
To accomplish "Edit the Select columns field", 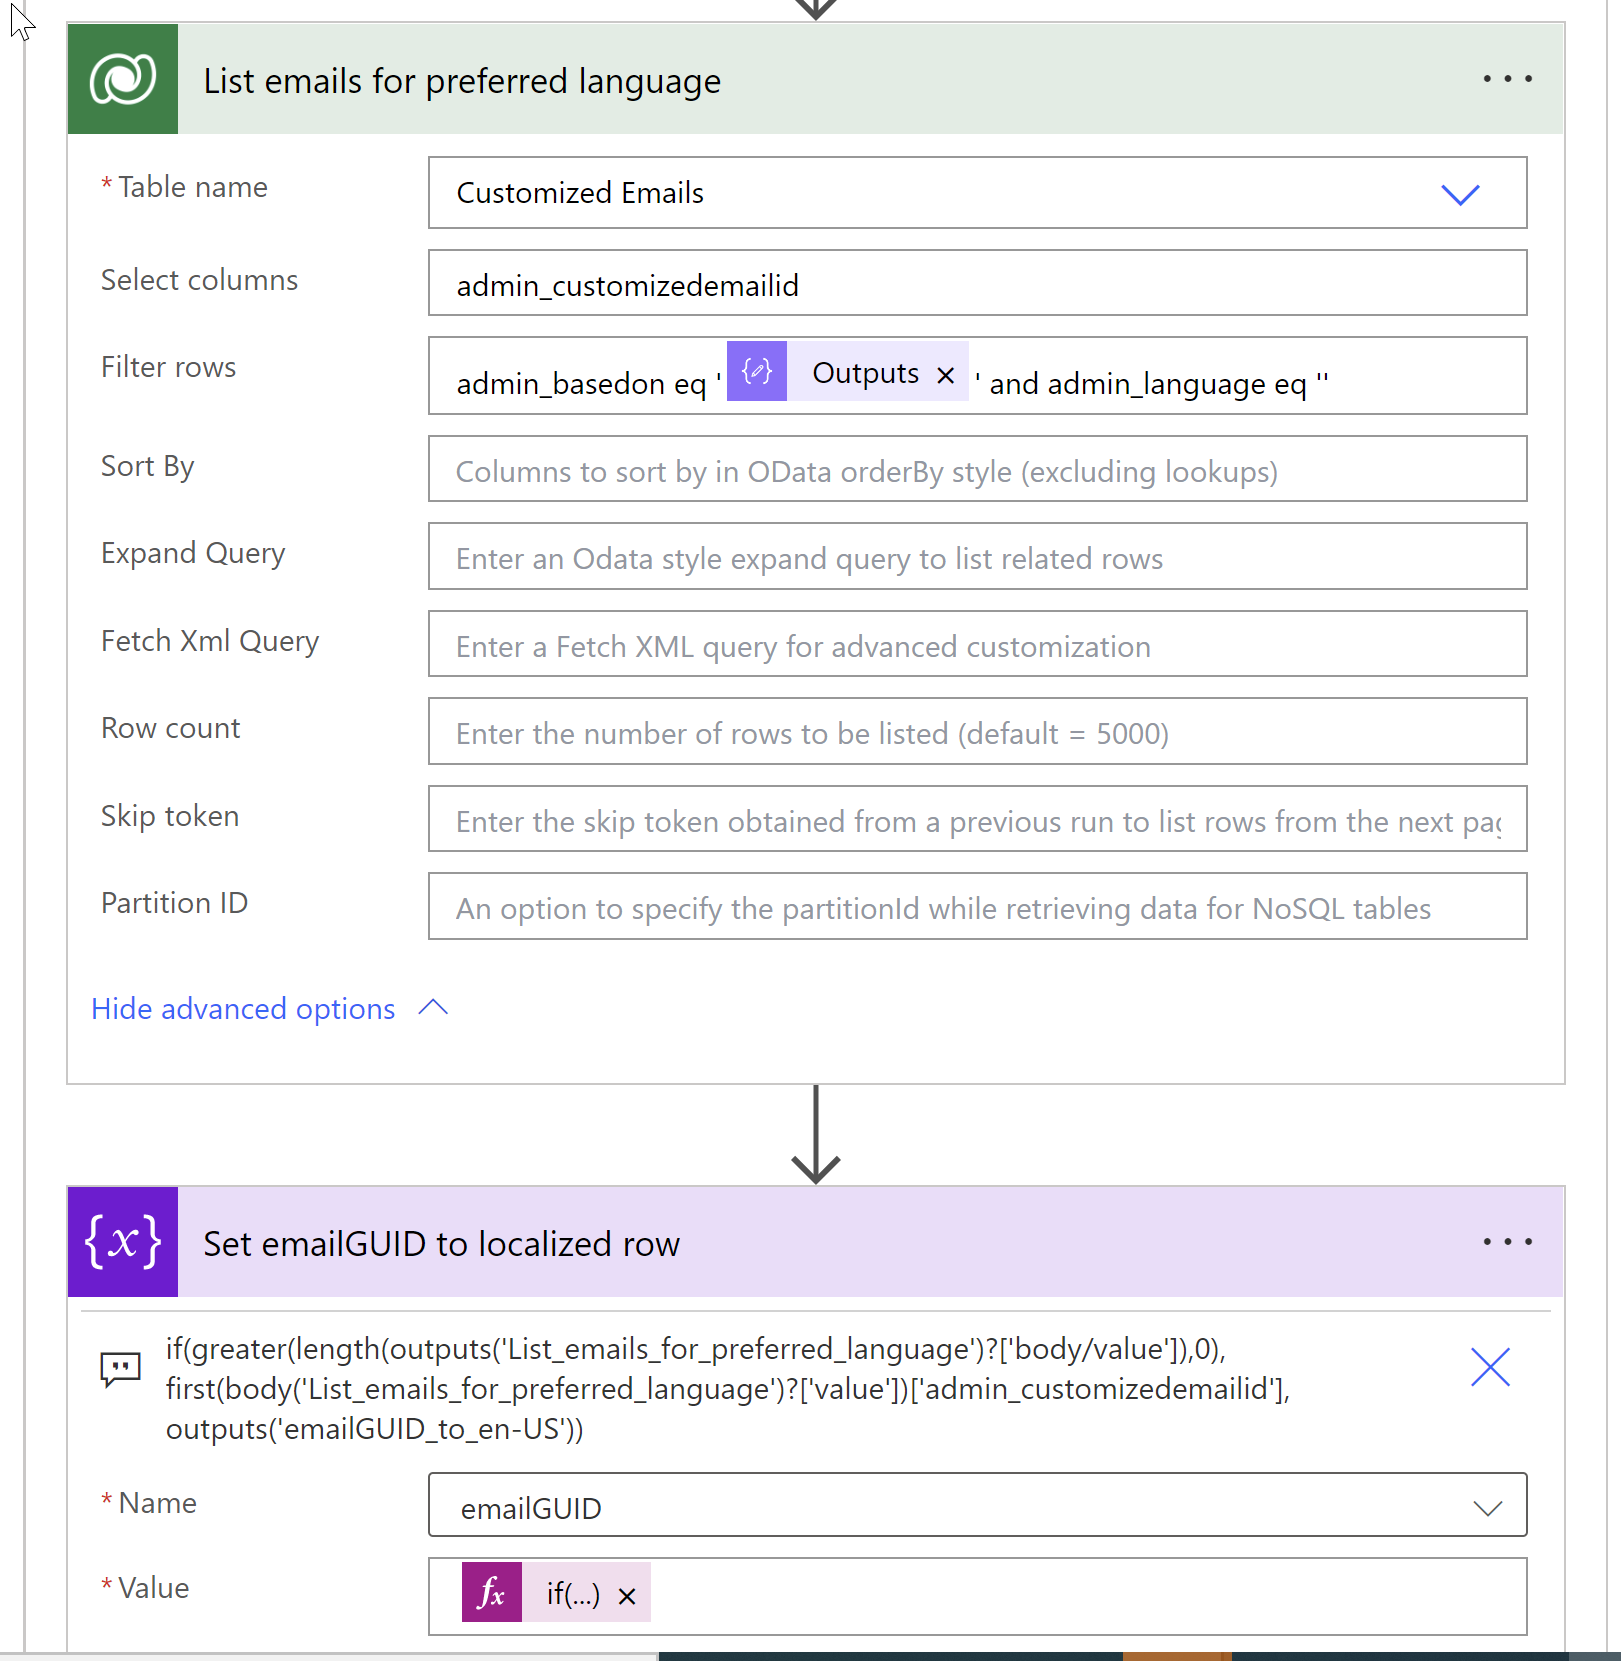I will pyautogui.click(x=977, y=284).
